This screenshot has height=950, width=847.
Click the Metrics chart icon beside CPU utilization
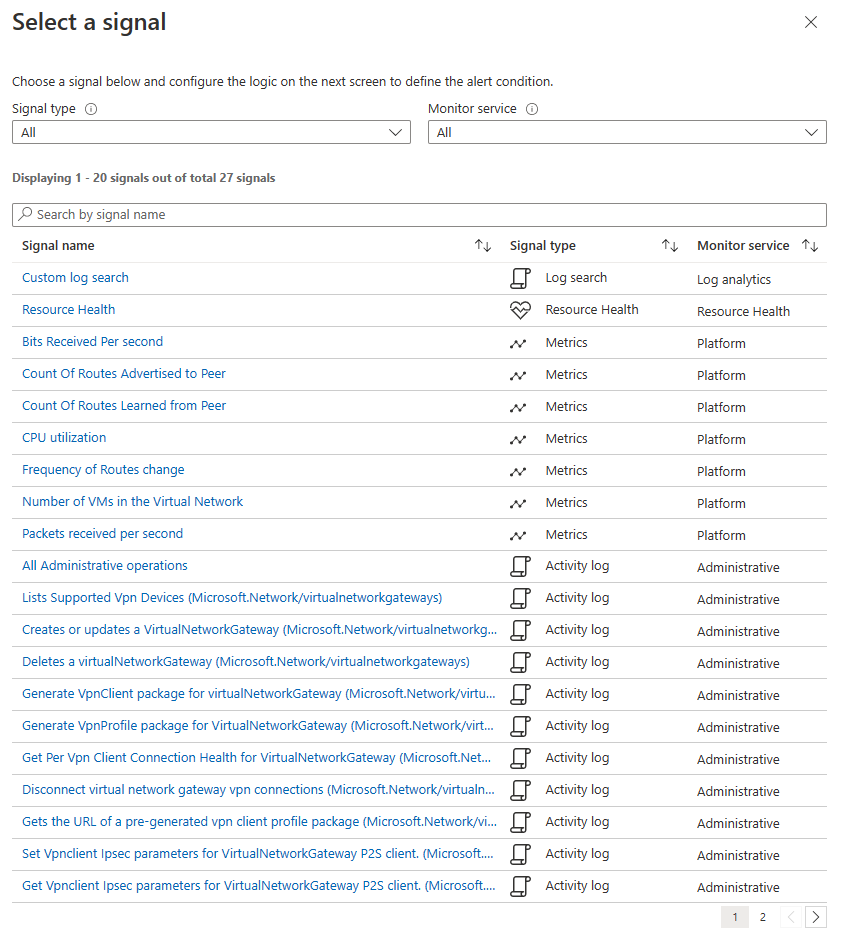(x=519, y=438)
